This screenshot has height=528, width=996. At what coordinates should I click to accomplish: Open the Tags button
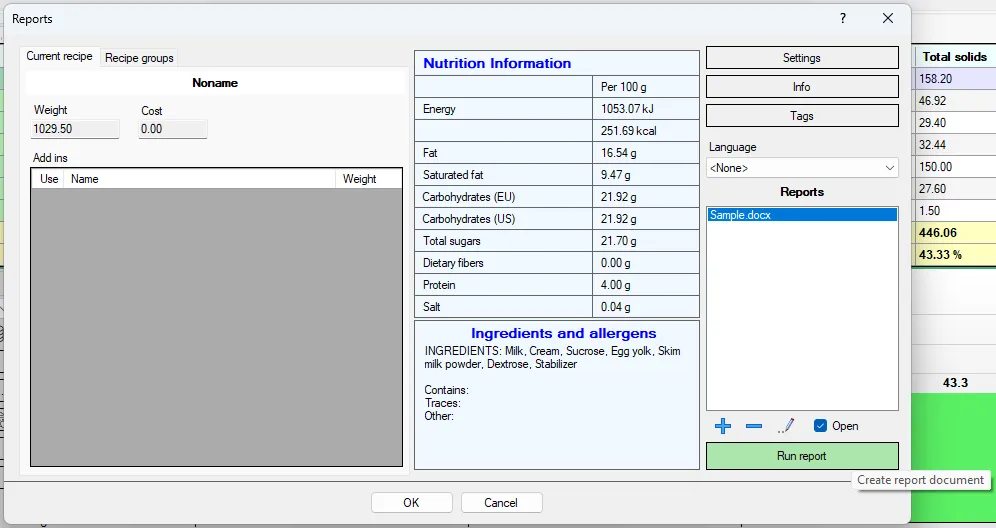pos(802,116)
